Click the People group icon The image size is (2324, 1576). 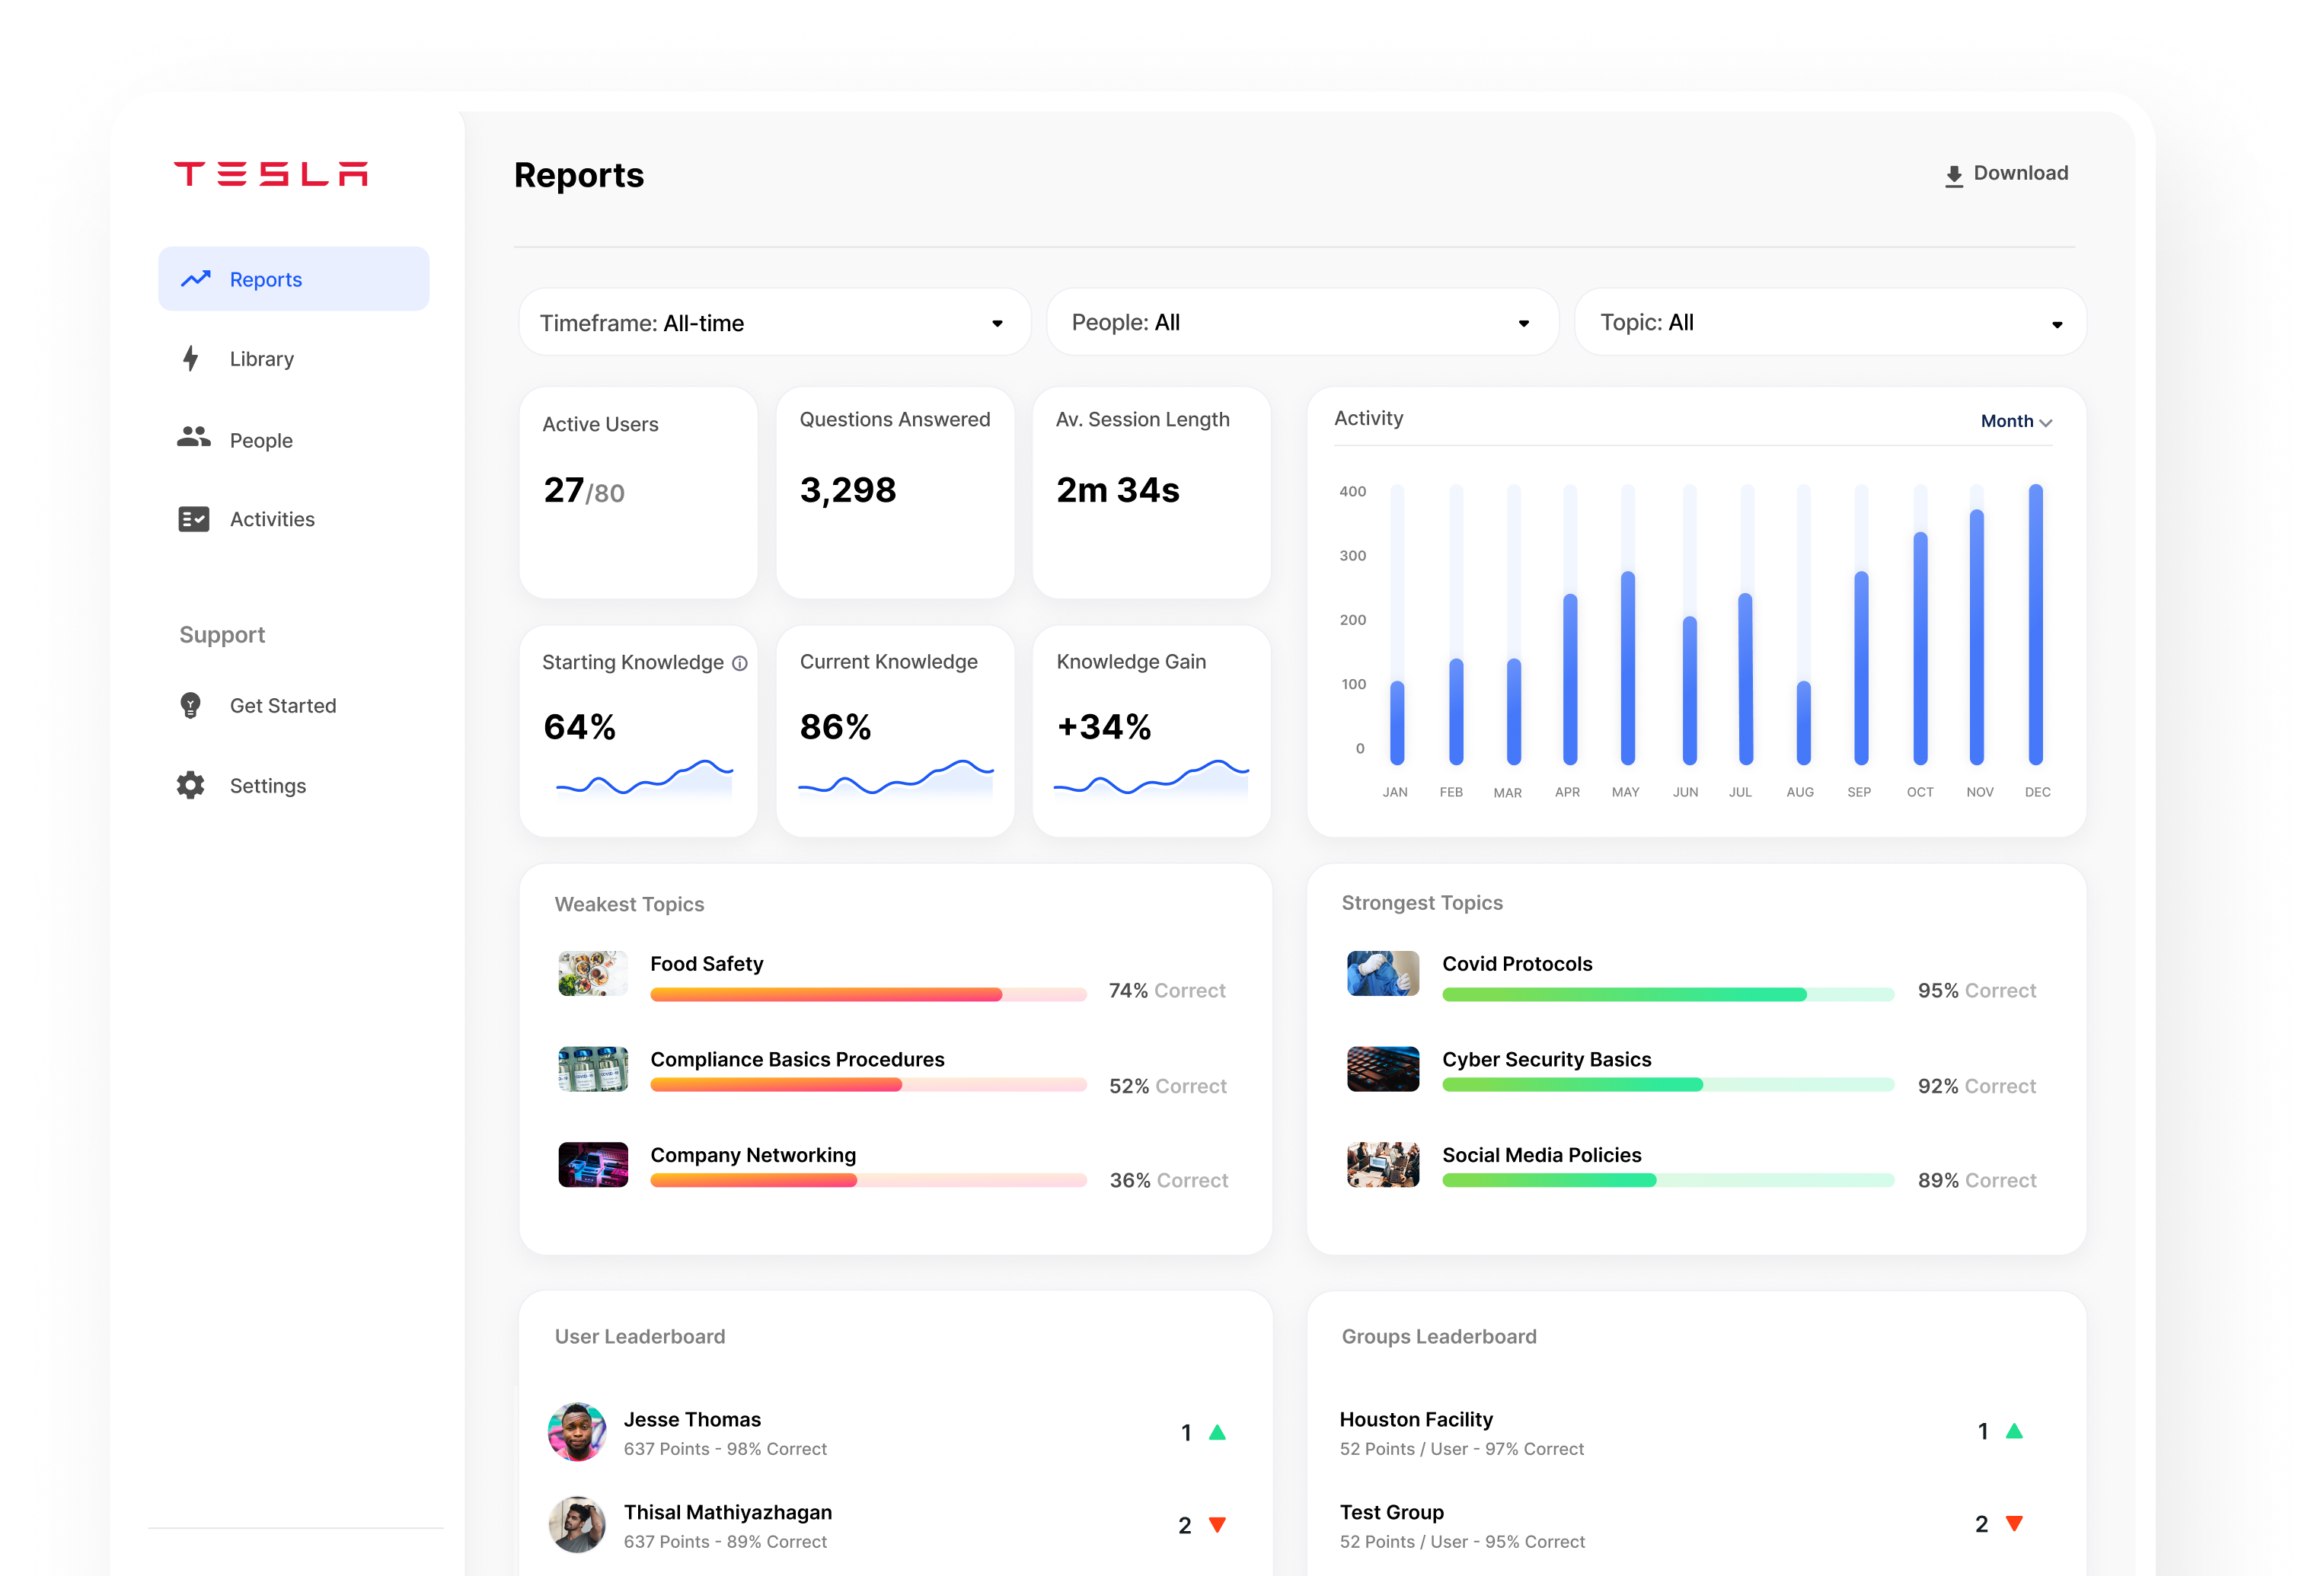click(x=193, y=437)
